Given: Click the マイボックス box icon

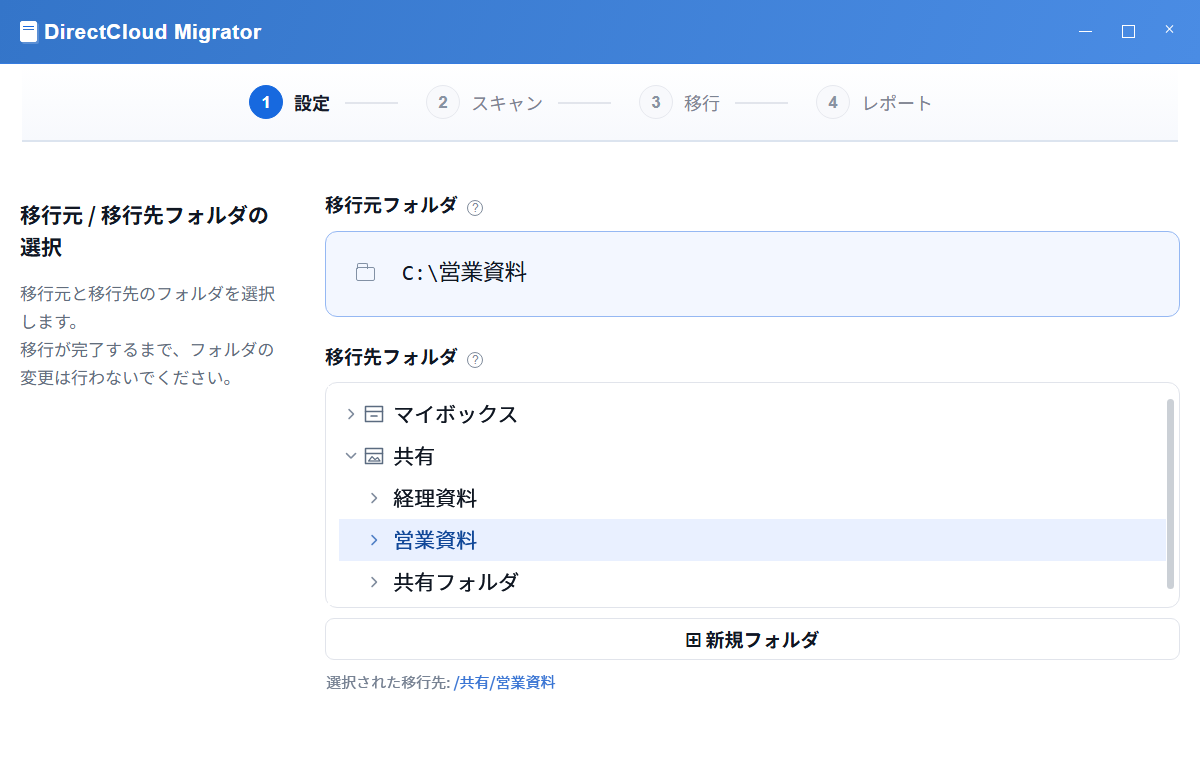Looking at the screenshot, I should click(x=374, y=414).
